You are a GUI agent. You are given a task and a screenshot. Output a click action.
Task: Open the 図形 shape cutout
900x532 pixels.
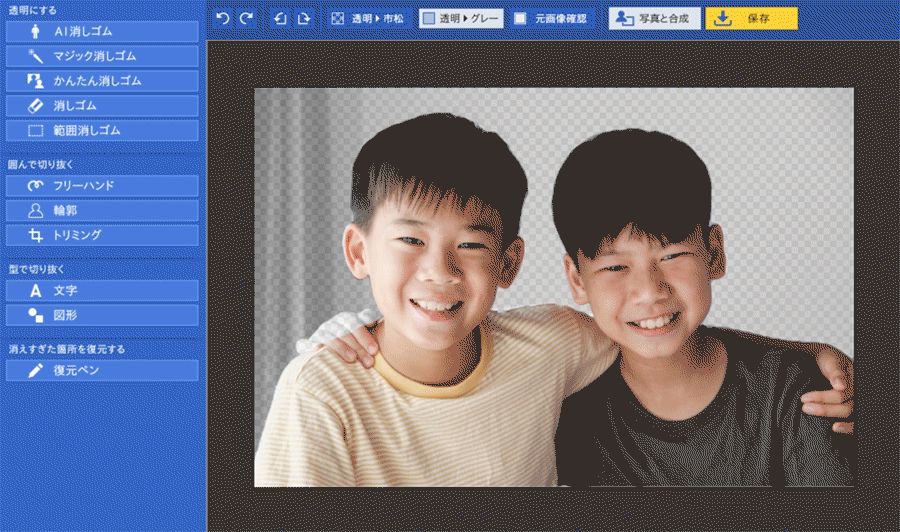pos(102,315)
